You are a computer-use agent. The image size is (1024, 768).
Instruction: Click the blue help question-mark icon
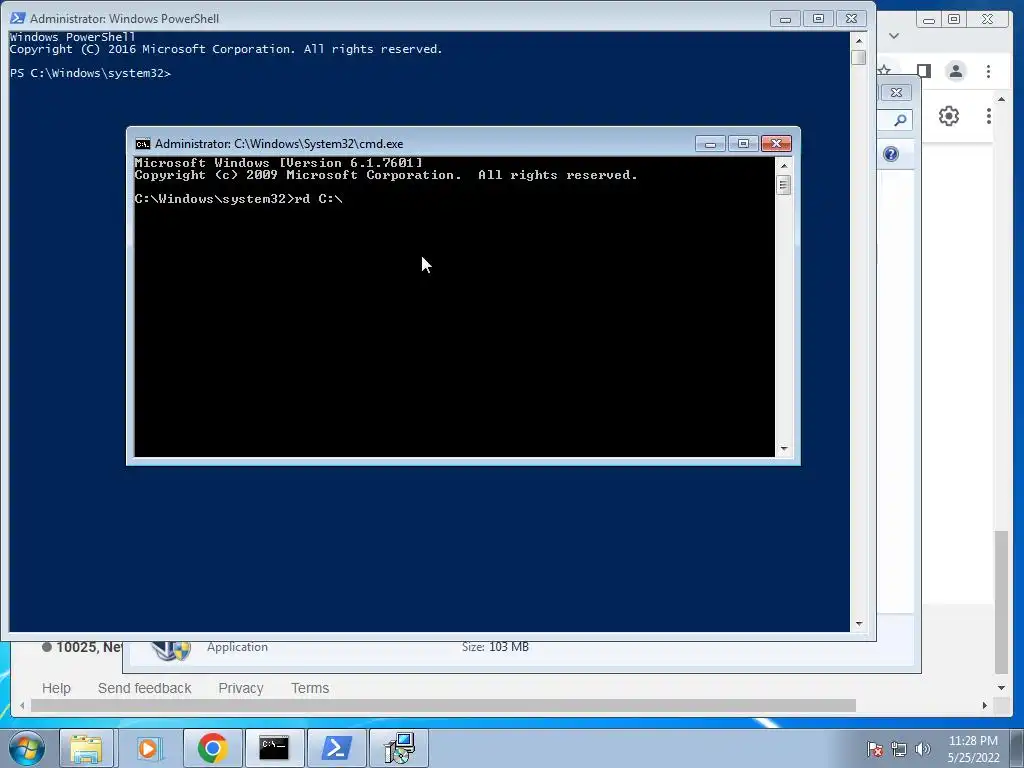coord(891,154)
